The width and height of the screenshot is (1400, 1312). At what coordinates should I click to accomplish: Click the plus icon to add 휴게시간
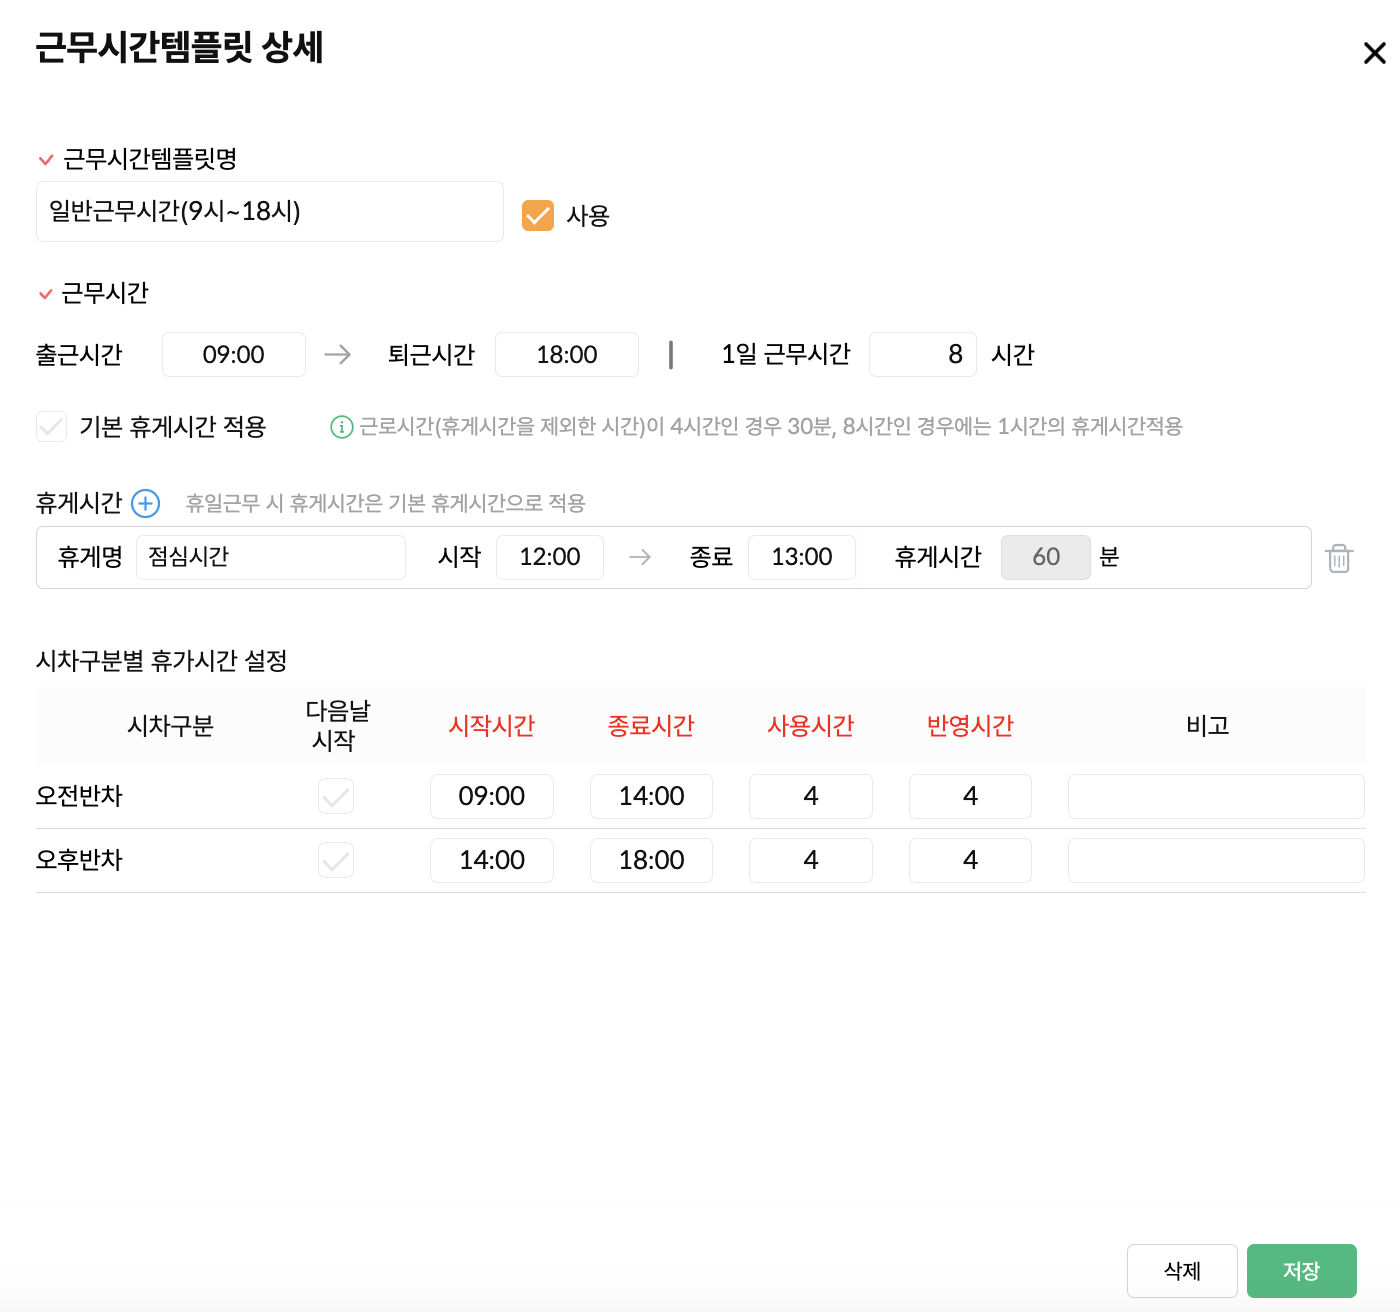click(146, 503)
